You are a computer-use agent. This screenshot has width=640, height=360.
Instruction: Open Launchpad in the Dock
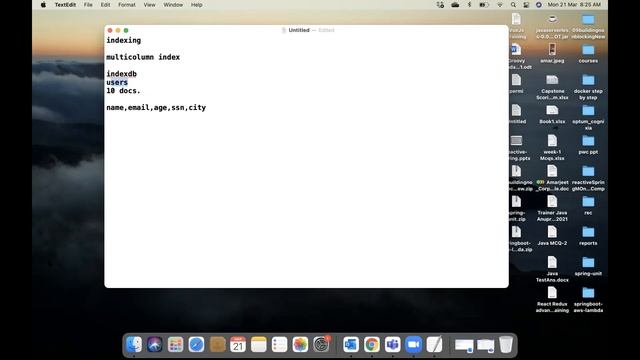[x=176, y=344]
